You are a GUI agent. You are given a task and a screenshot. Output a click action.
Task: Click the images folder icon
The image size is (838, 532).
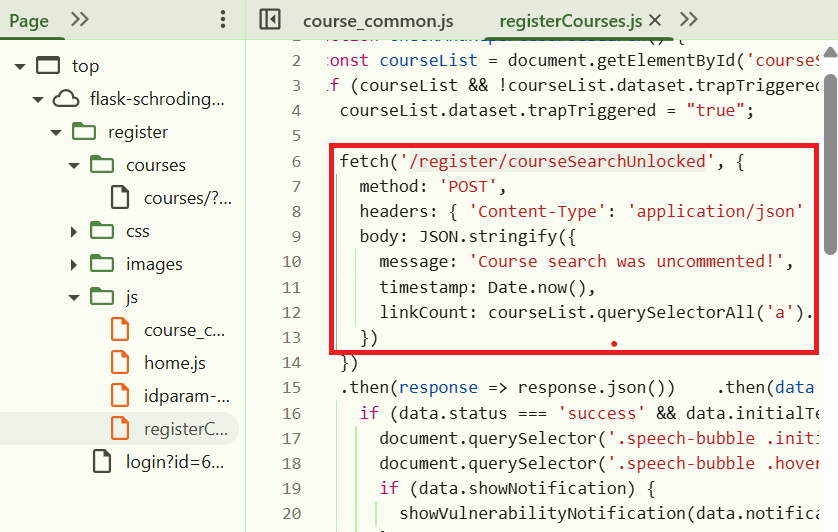[102, 263]
